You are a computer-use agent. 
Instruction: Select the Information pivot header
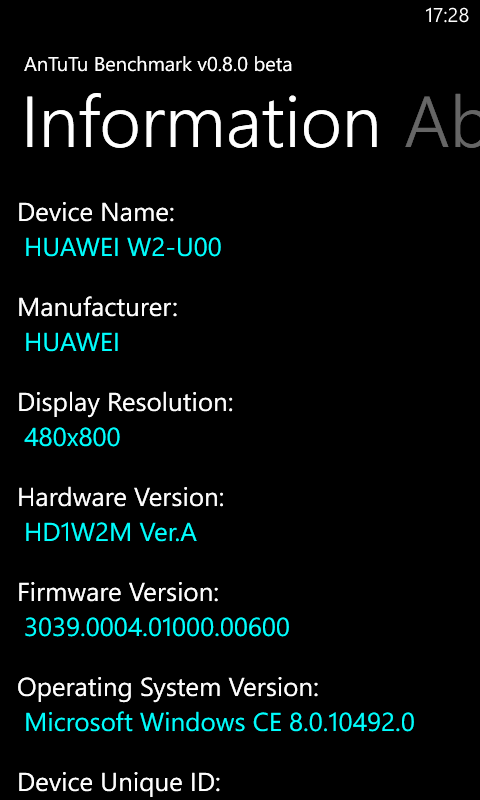click(201, 121)
